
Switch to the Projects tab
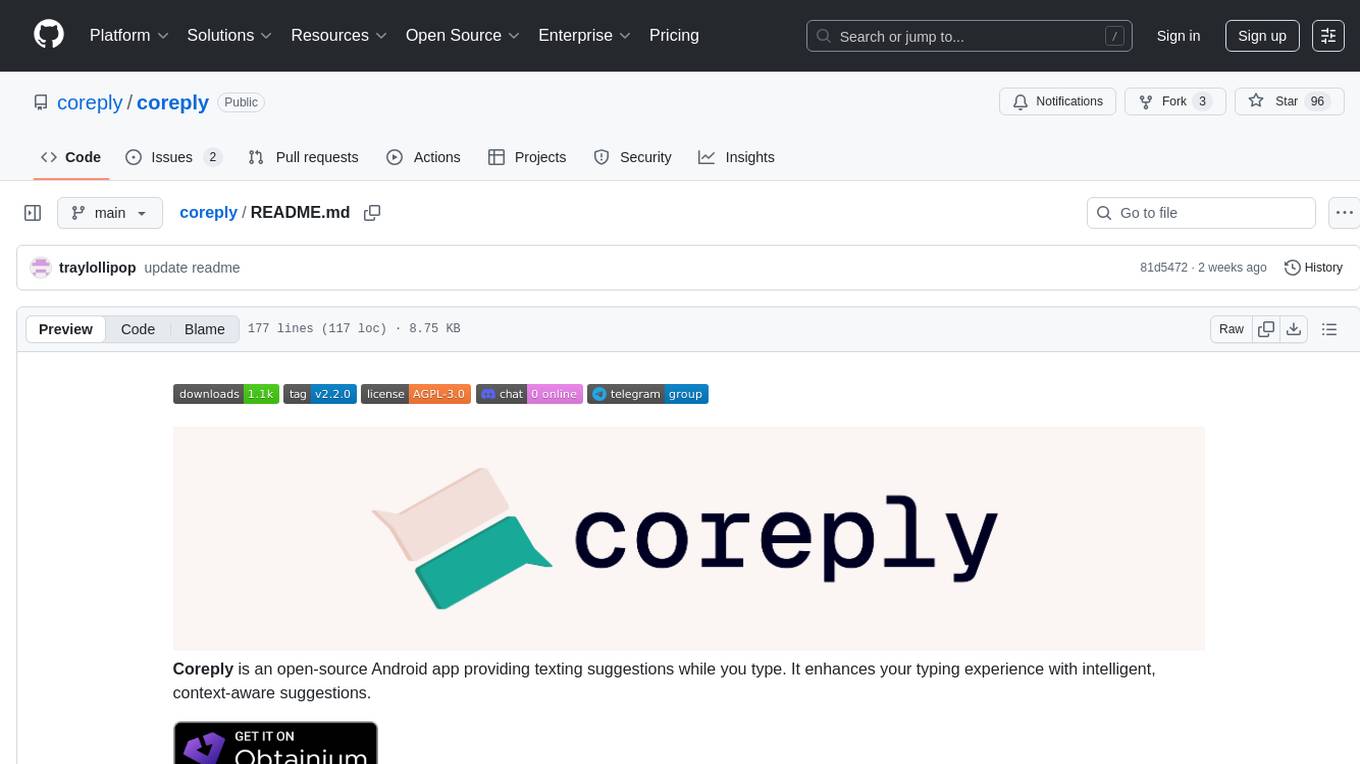click(527, 157)
